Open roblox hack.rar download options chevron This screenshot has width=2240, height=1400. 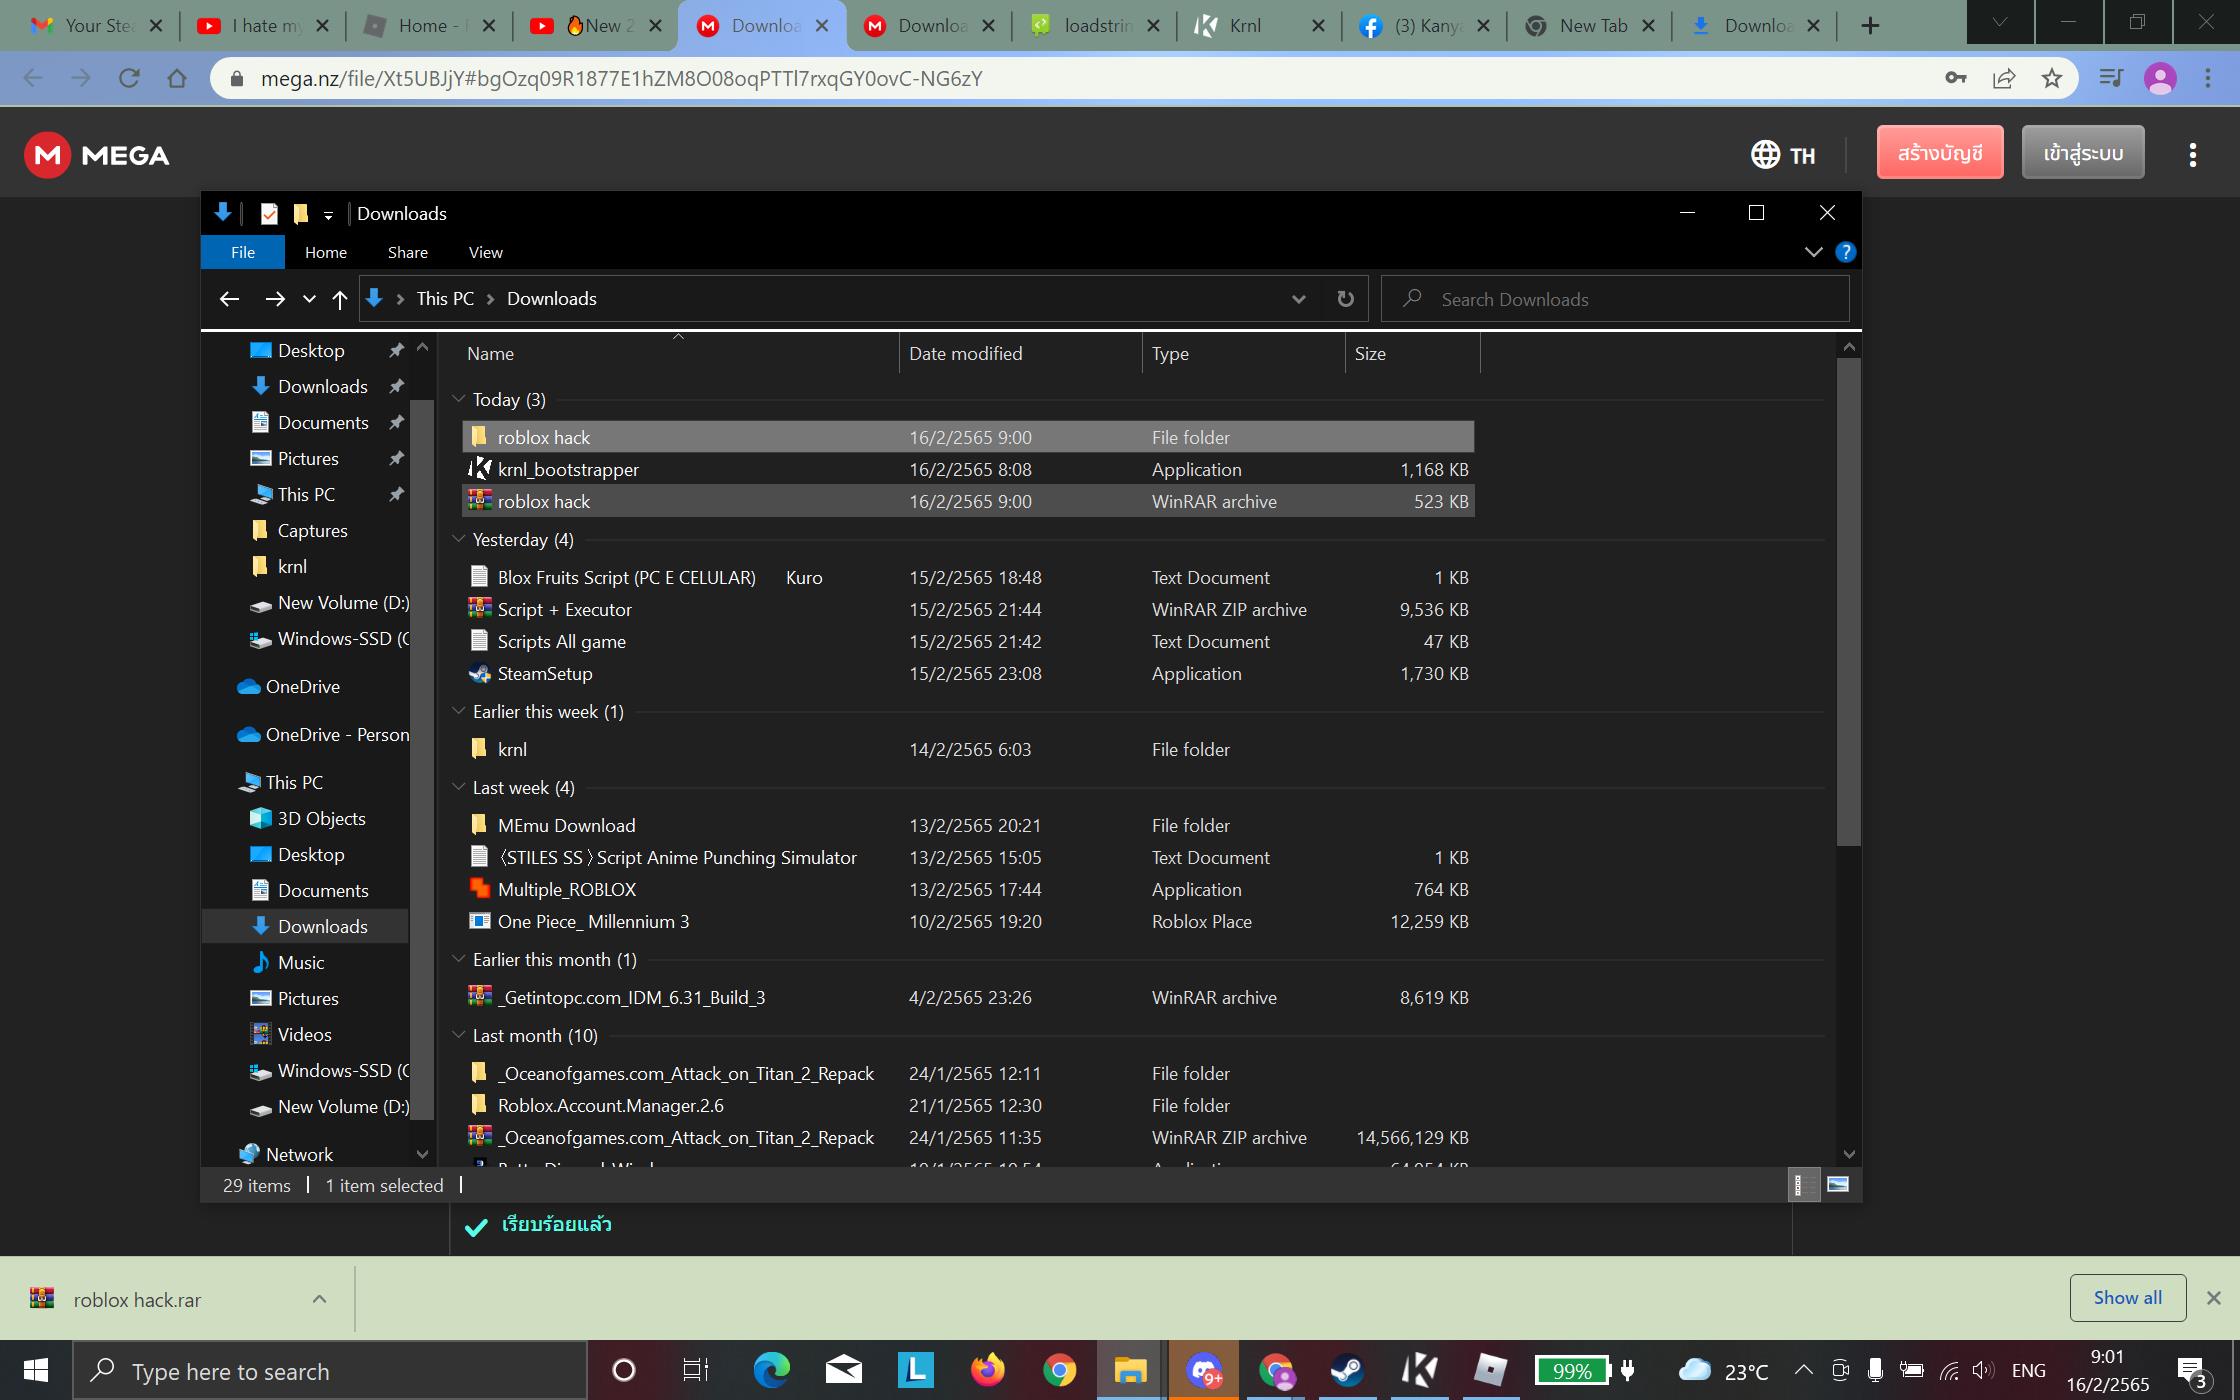tap(319, 1299)
